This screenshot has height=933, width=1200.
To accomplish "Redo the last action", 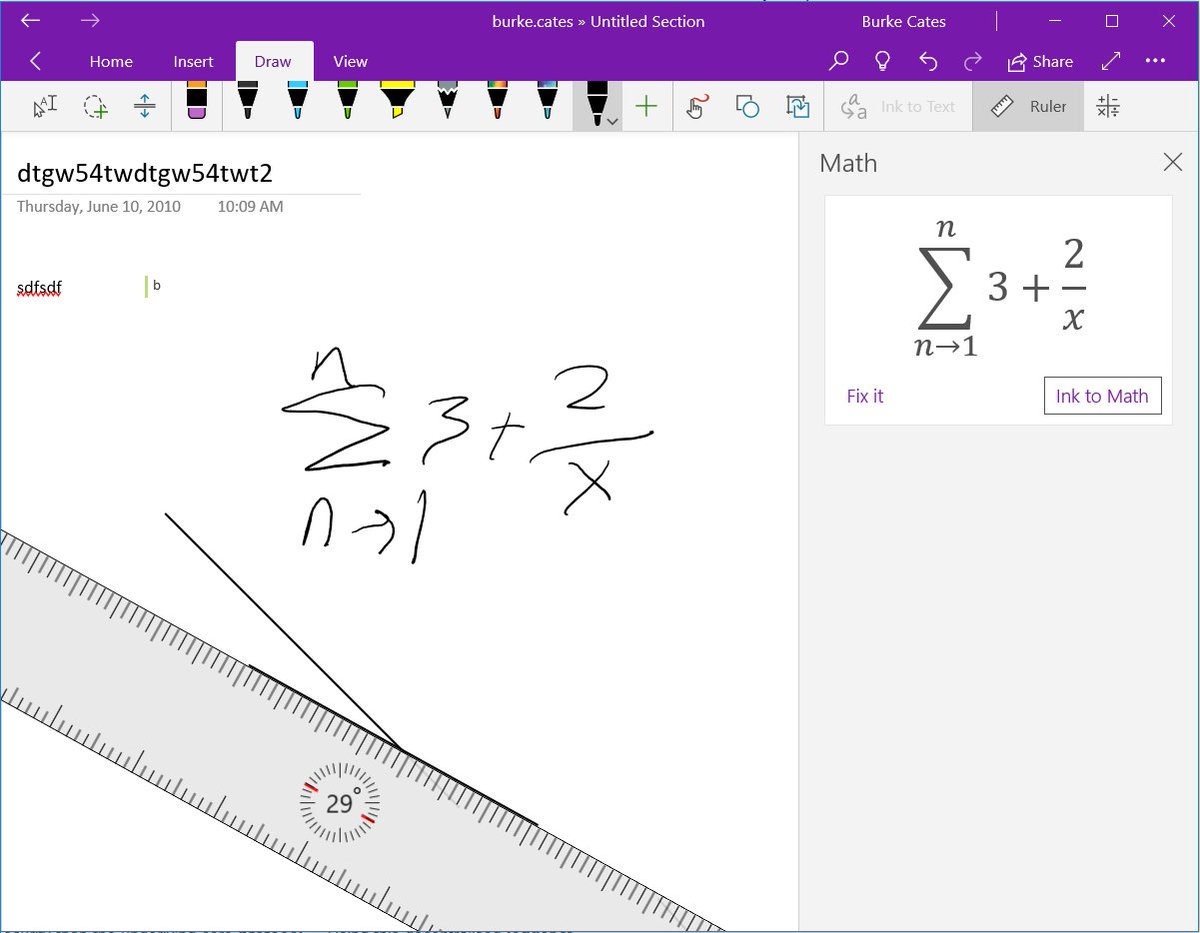I will tap(972, 61).
